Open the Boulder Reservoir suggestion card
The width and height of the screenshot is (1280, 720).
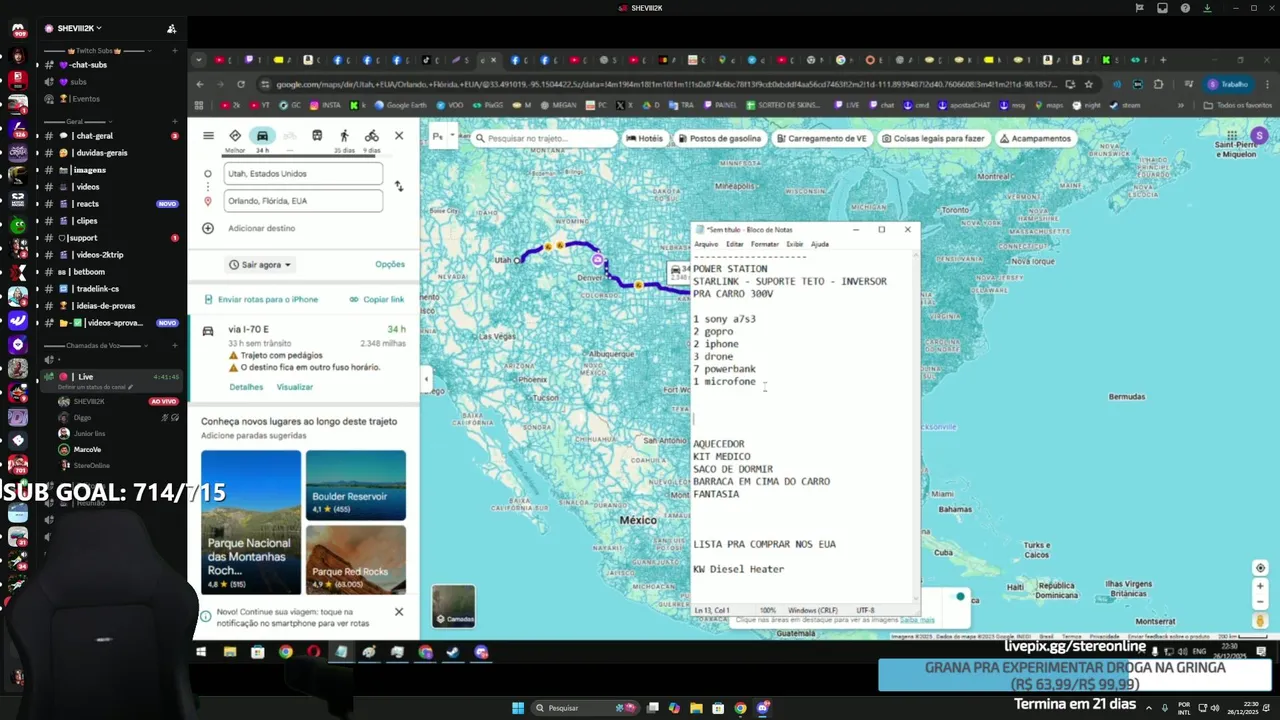click(356, 485)
